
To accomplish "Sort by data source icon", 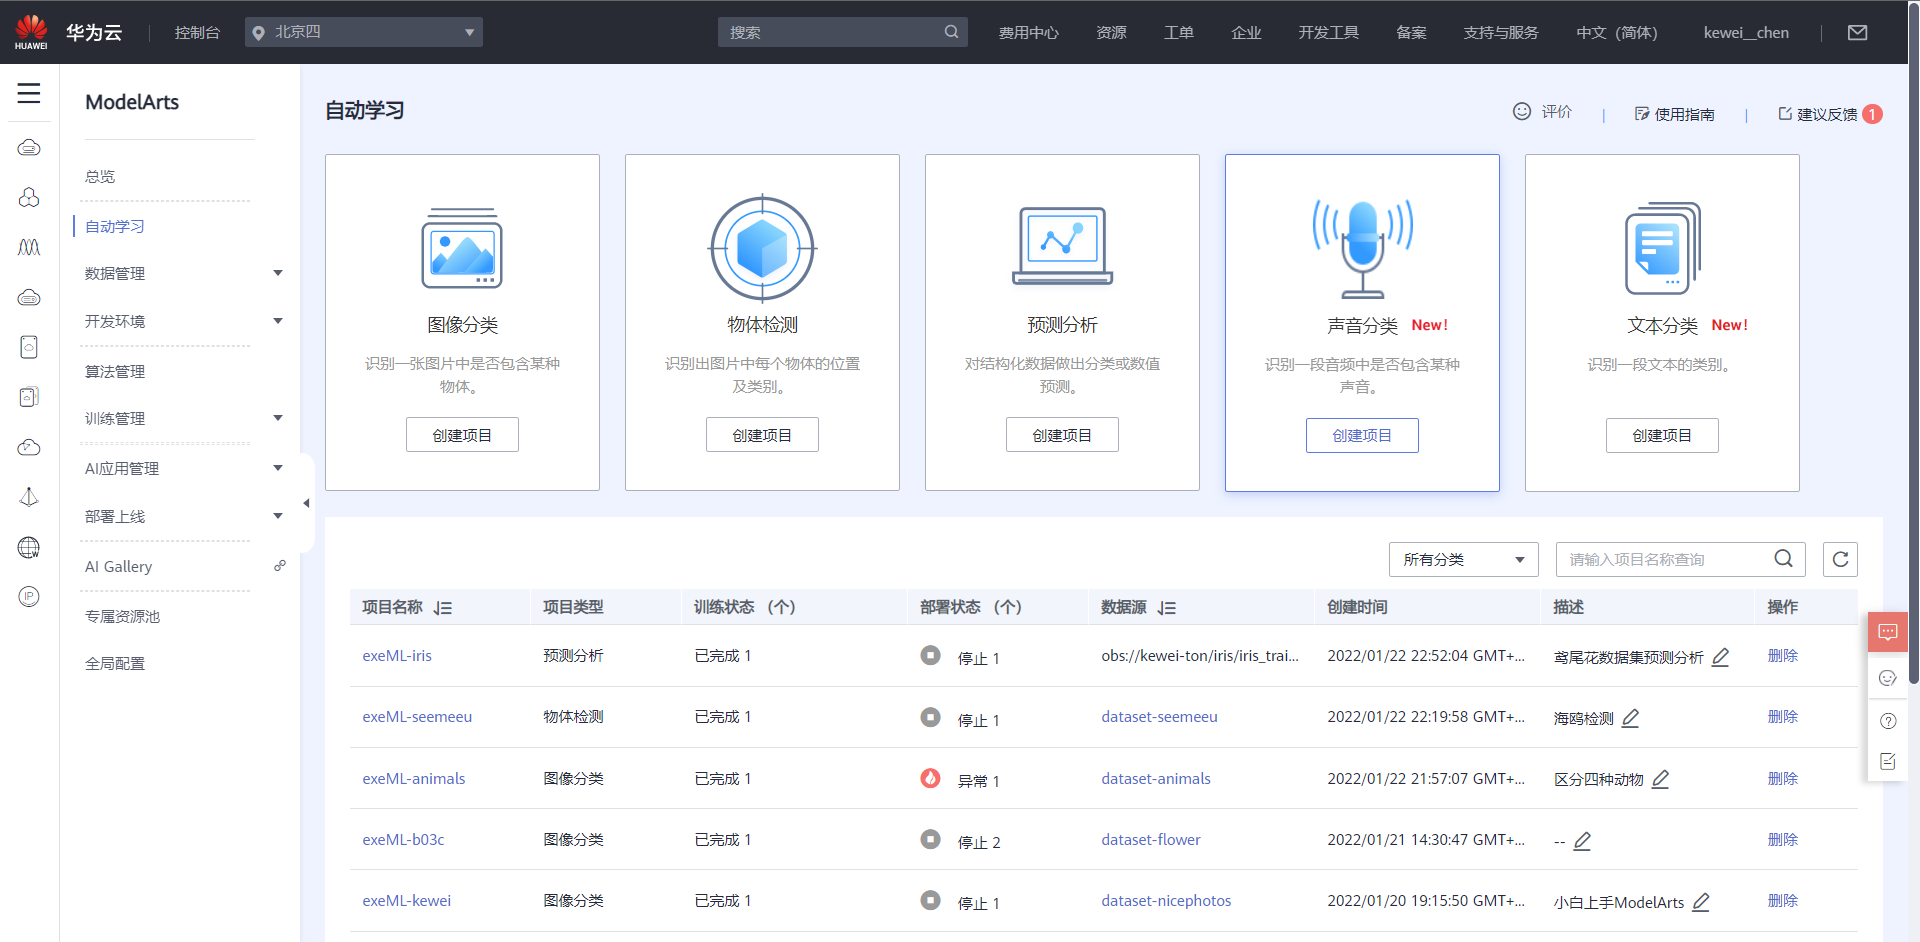I will pos(1167,608).
